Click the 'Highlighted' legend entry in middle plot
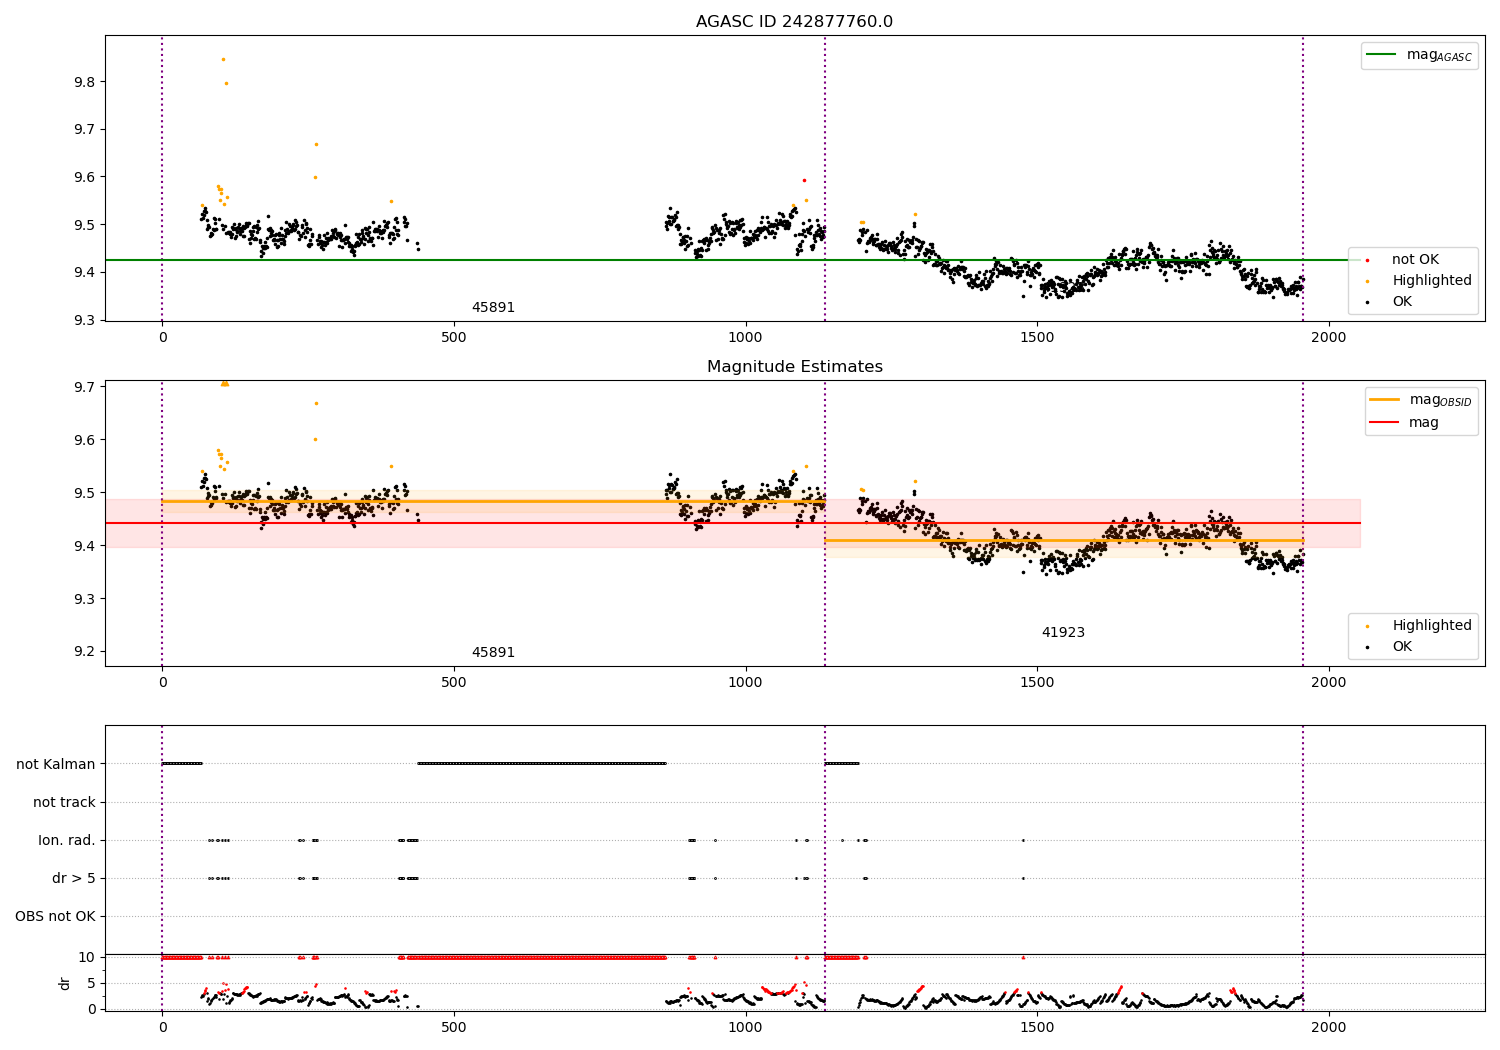Viewport: 1500px width, 1050px height. 1420,626
